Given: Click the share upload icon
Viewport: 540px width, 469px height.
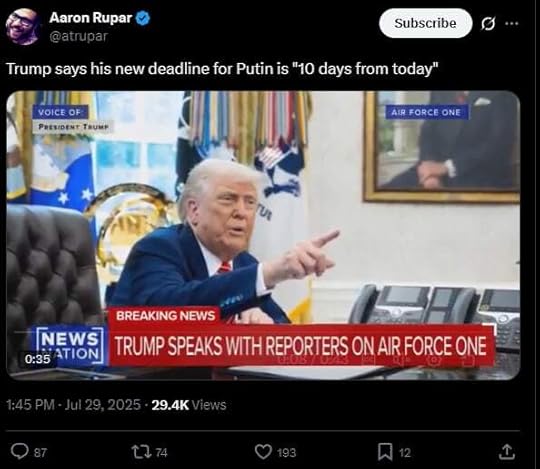Looking at the screenshot, I should click(507, 452).
